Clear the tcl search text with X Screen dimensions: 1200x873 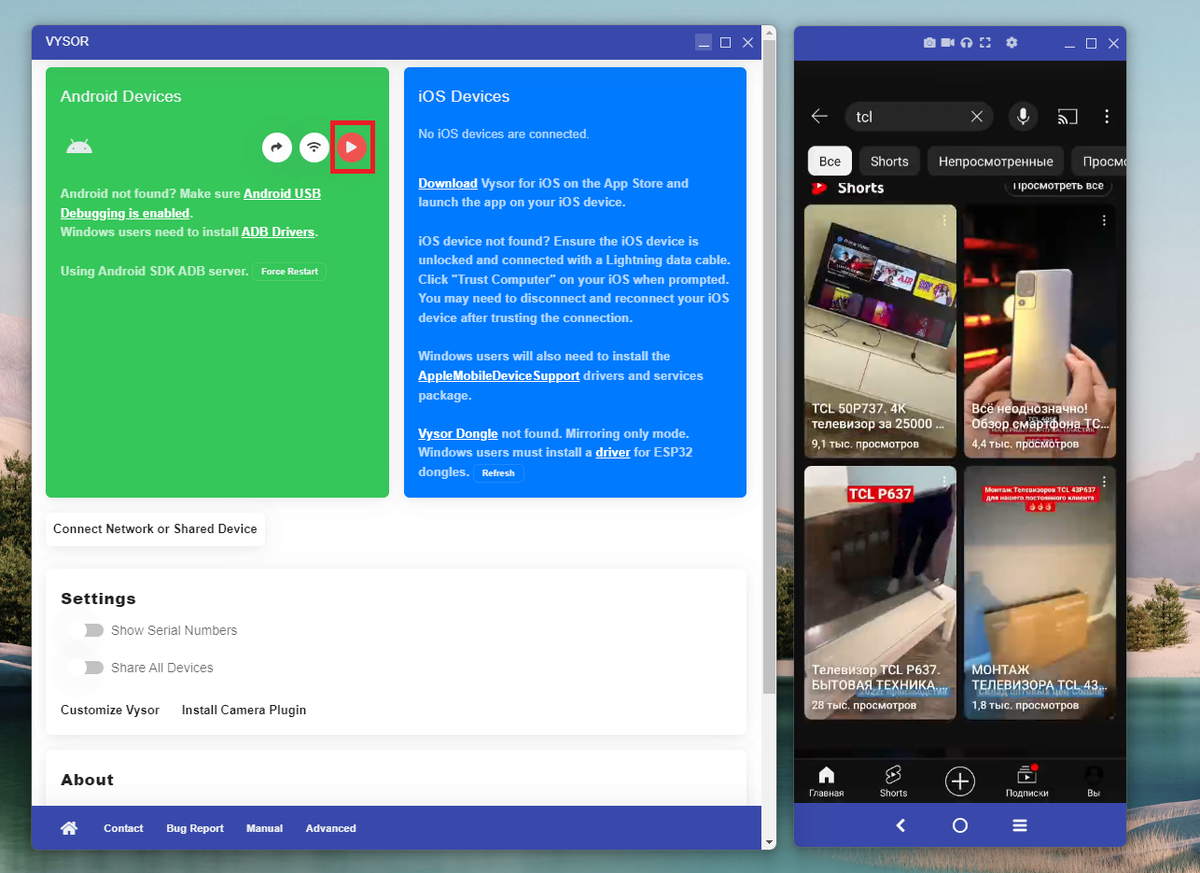(977, 117)
